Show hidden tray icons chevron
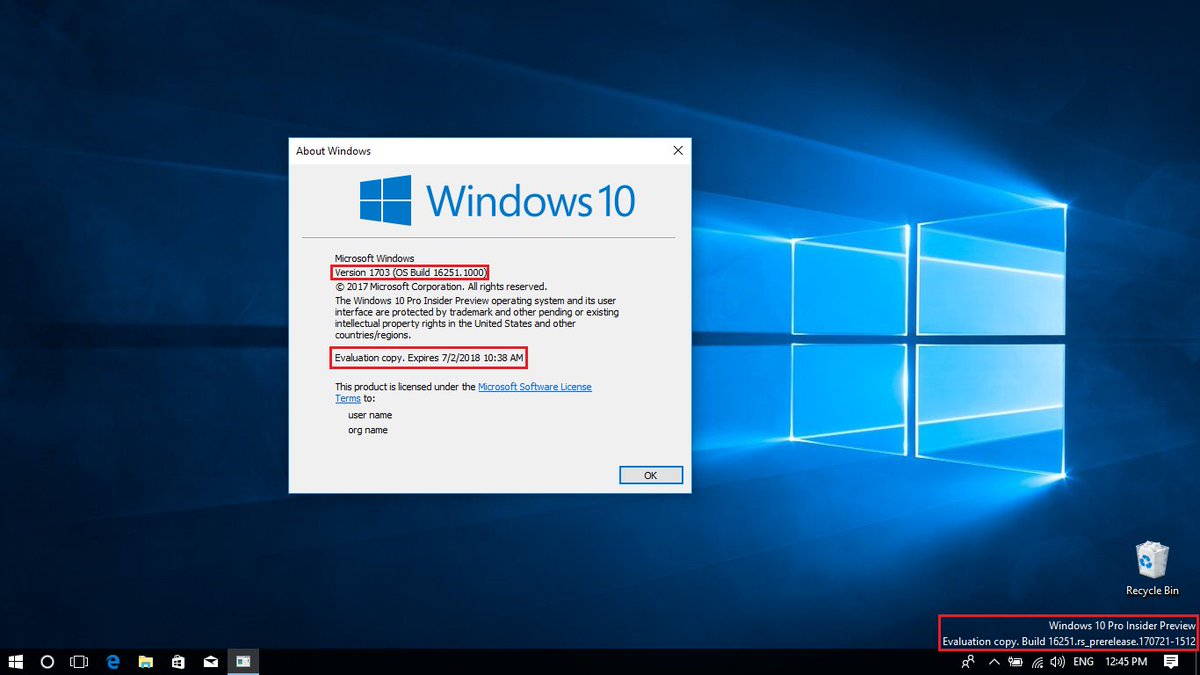 pos(993,662)
